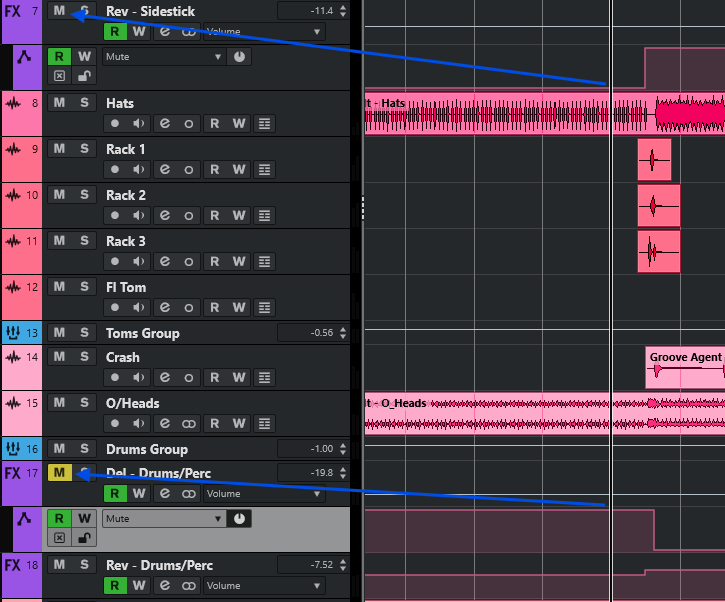Select the O_Heads audio clip

(x=545, y=413)
